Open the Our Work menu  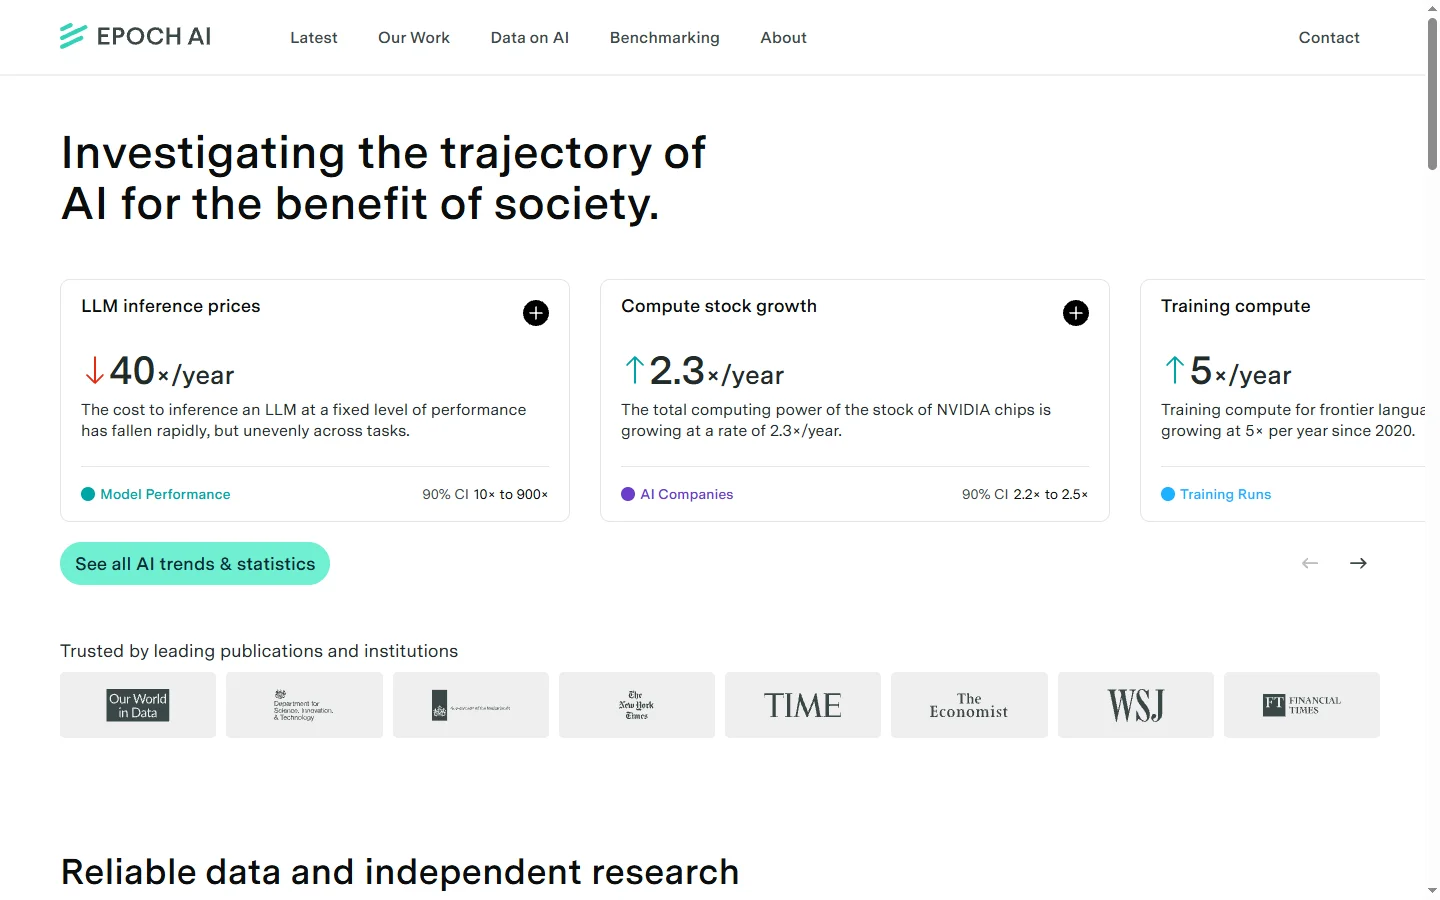pos(414,38)
